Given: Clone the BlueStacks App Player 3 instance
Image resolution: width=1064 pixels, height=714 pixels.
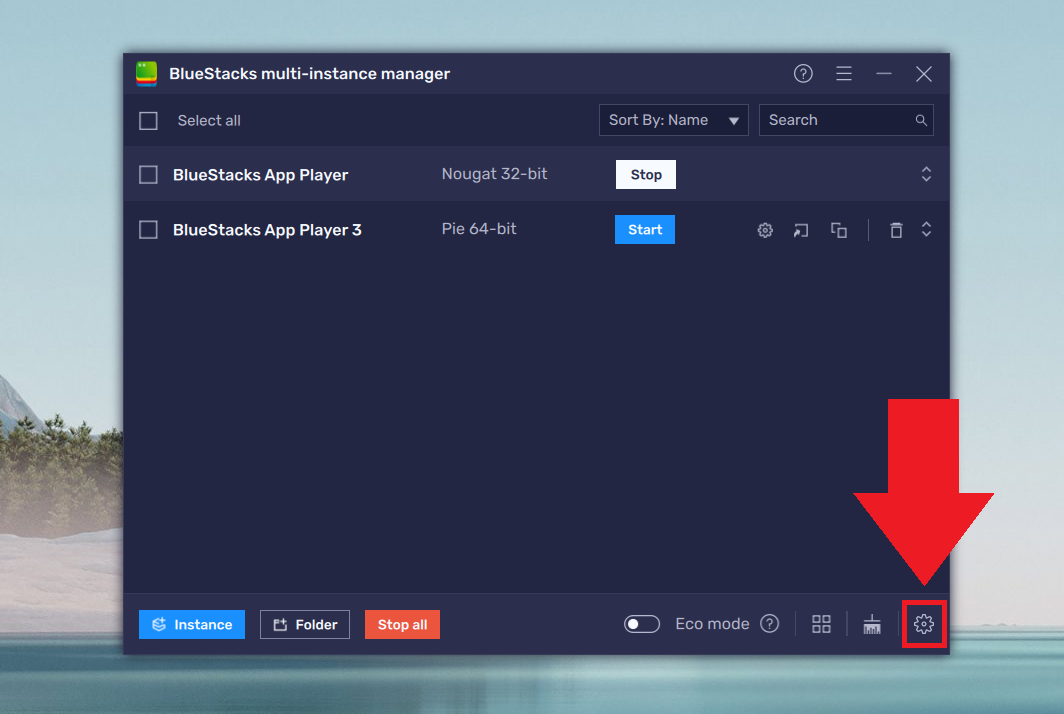Looking at the screenshot, I should [x=839, y=230].
